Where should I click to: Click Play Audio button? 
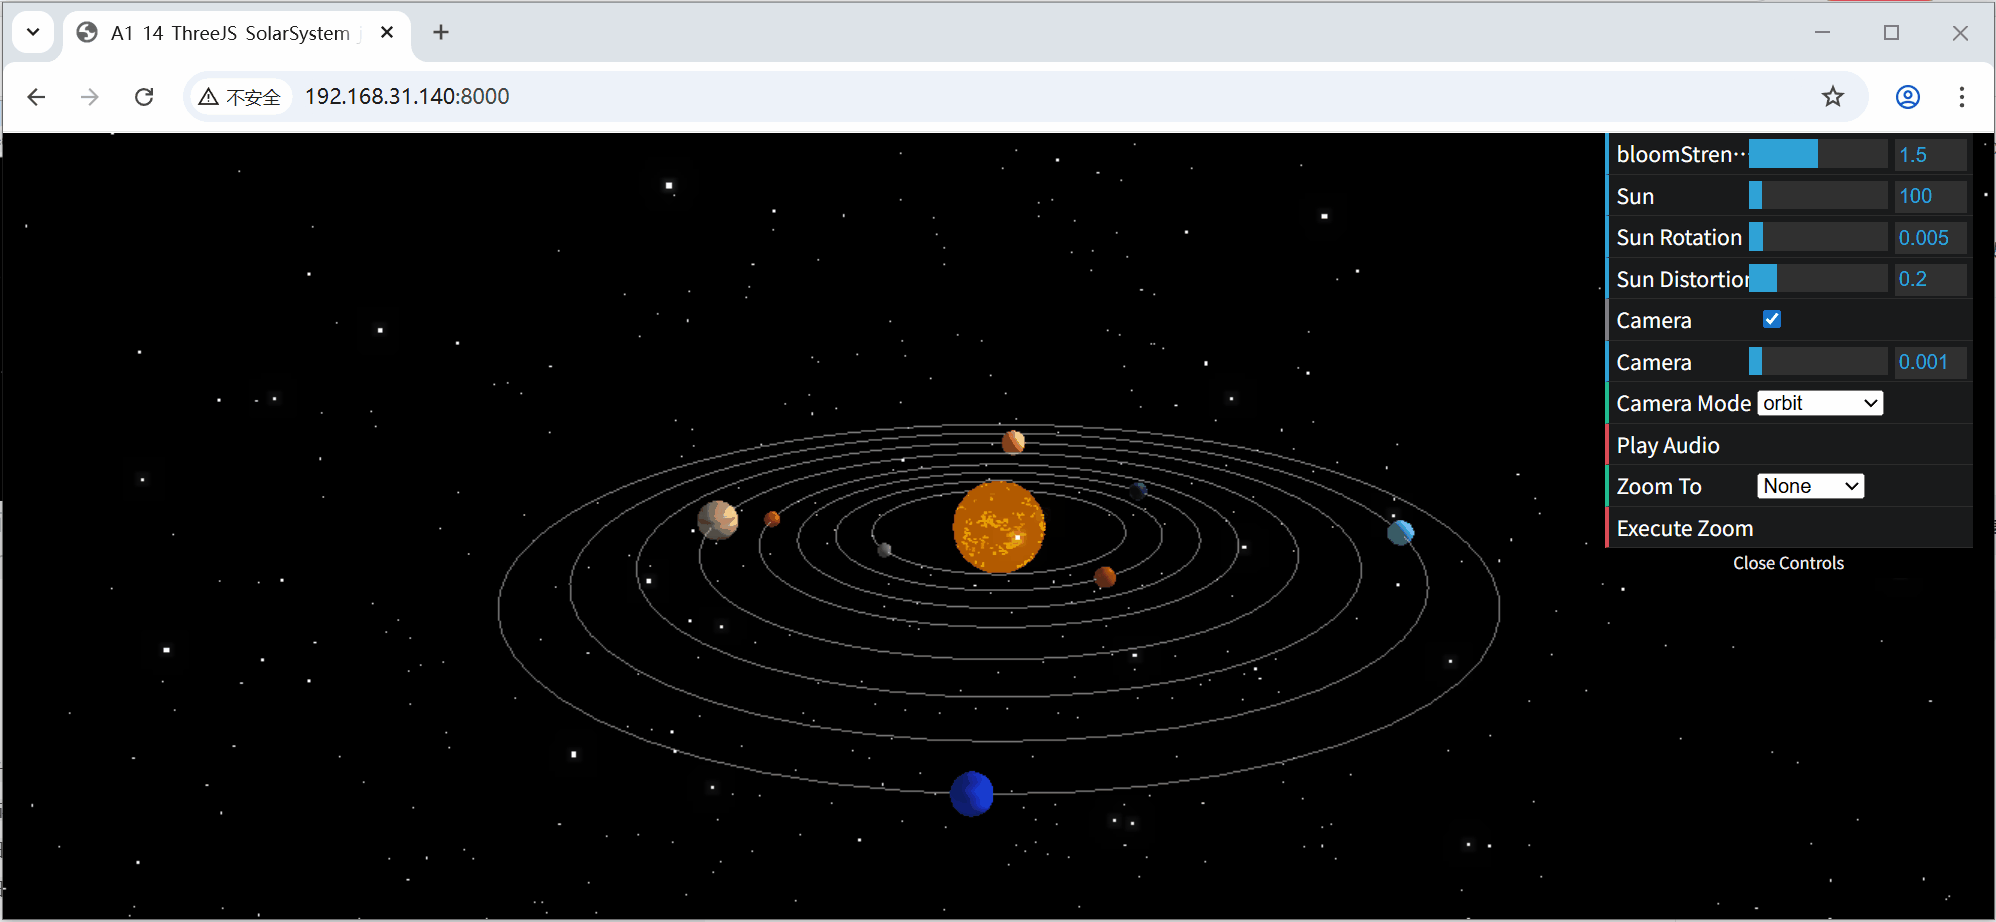pos(1789,445)
